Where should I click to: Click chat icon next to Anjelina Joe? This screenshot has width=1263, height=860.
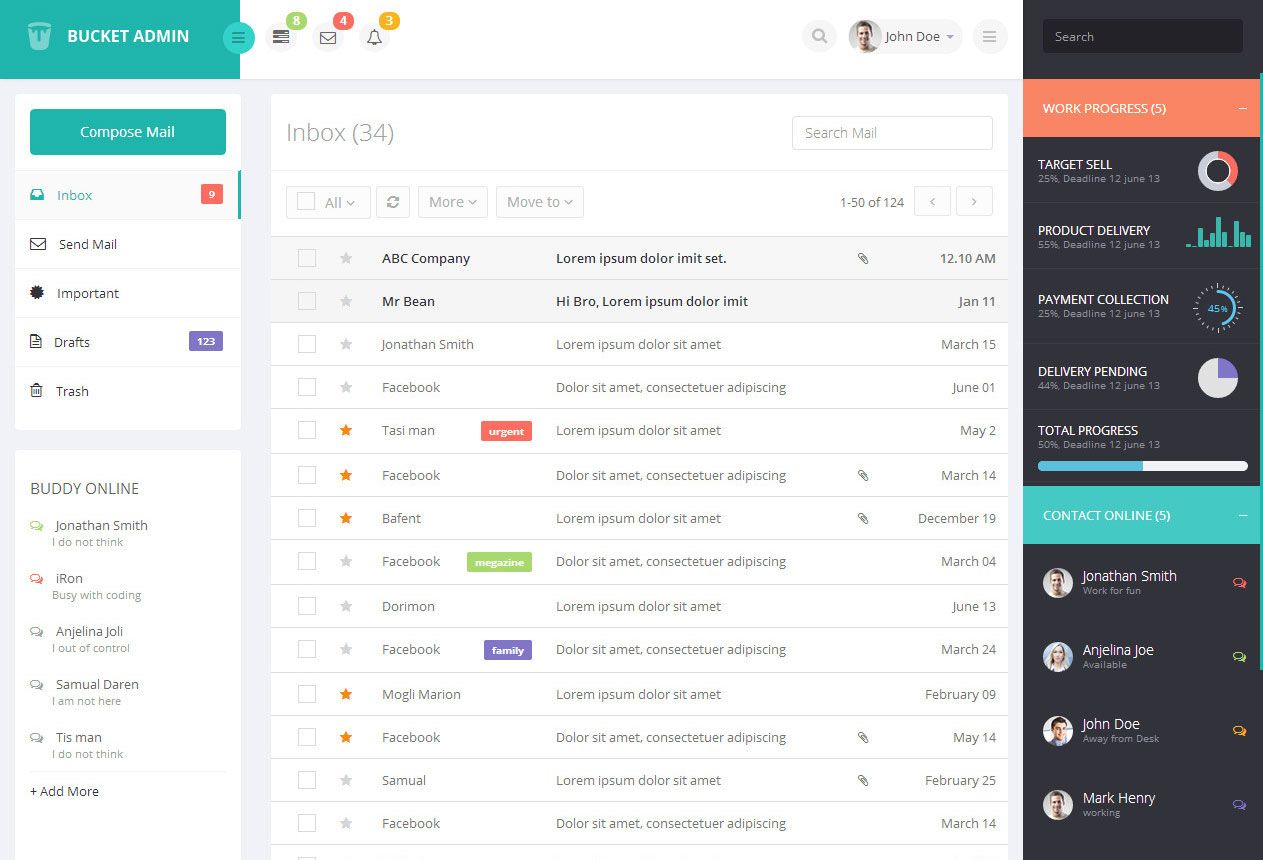point(1239,657)
